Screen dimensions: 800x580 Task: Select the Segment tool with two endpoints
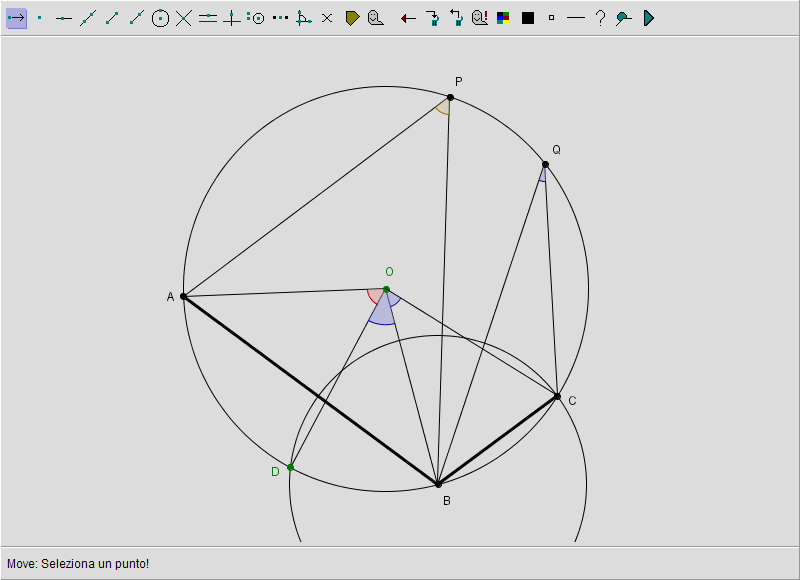(x=112, y=18)
